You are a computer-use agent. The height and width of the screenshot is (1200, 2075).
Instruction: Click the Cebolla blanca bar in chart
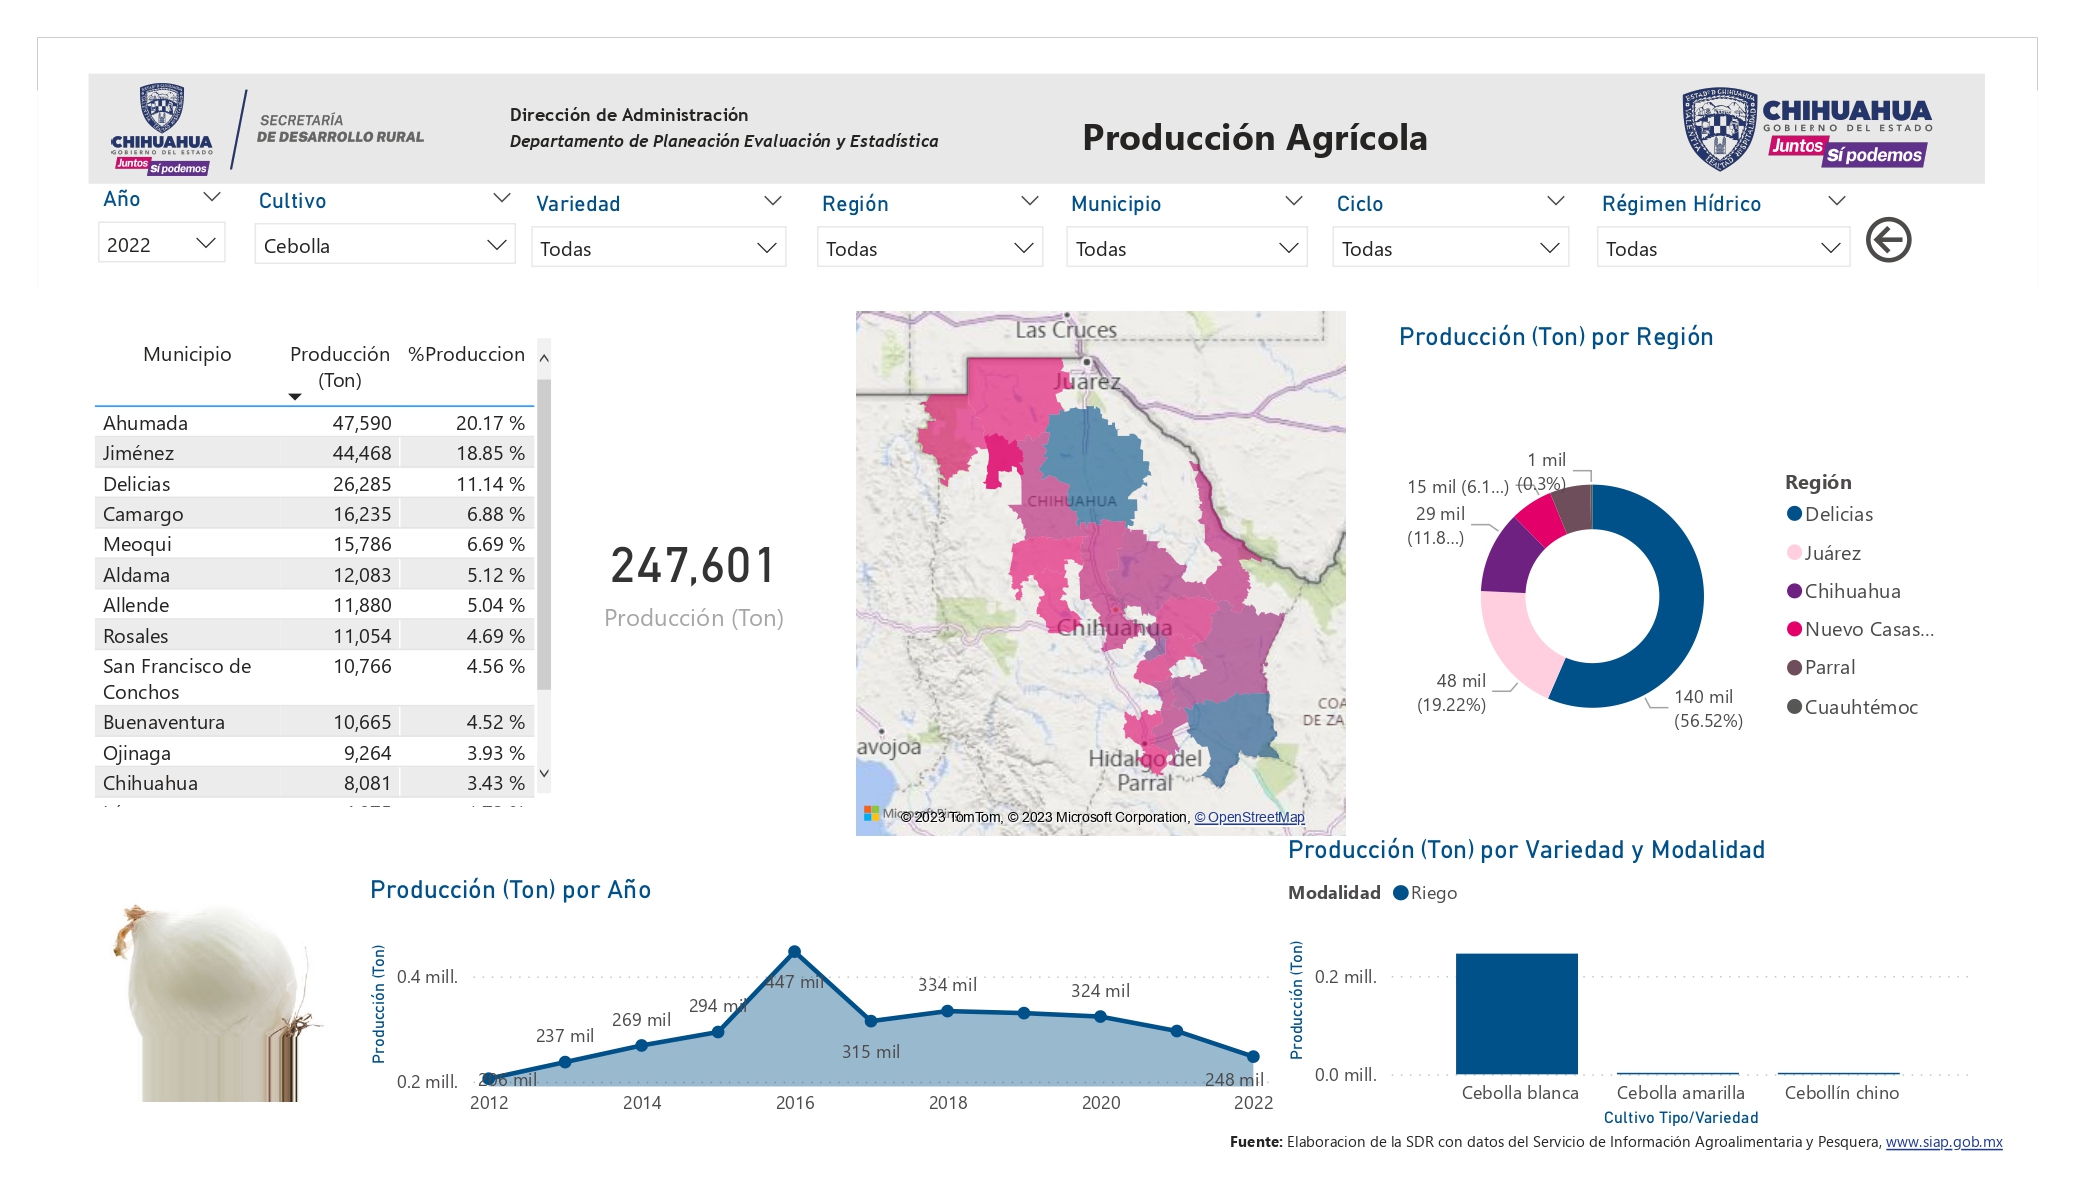(x=1516, y=1014)
